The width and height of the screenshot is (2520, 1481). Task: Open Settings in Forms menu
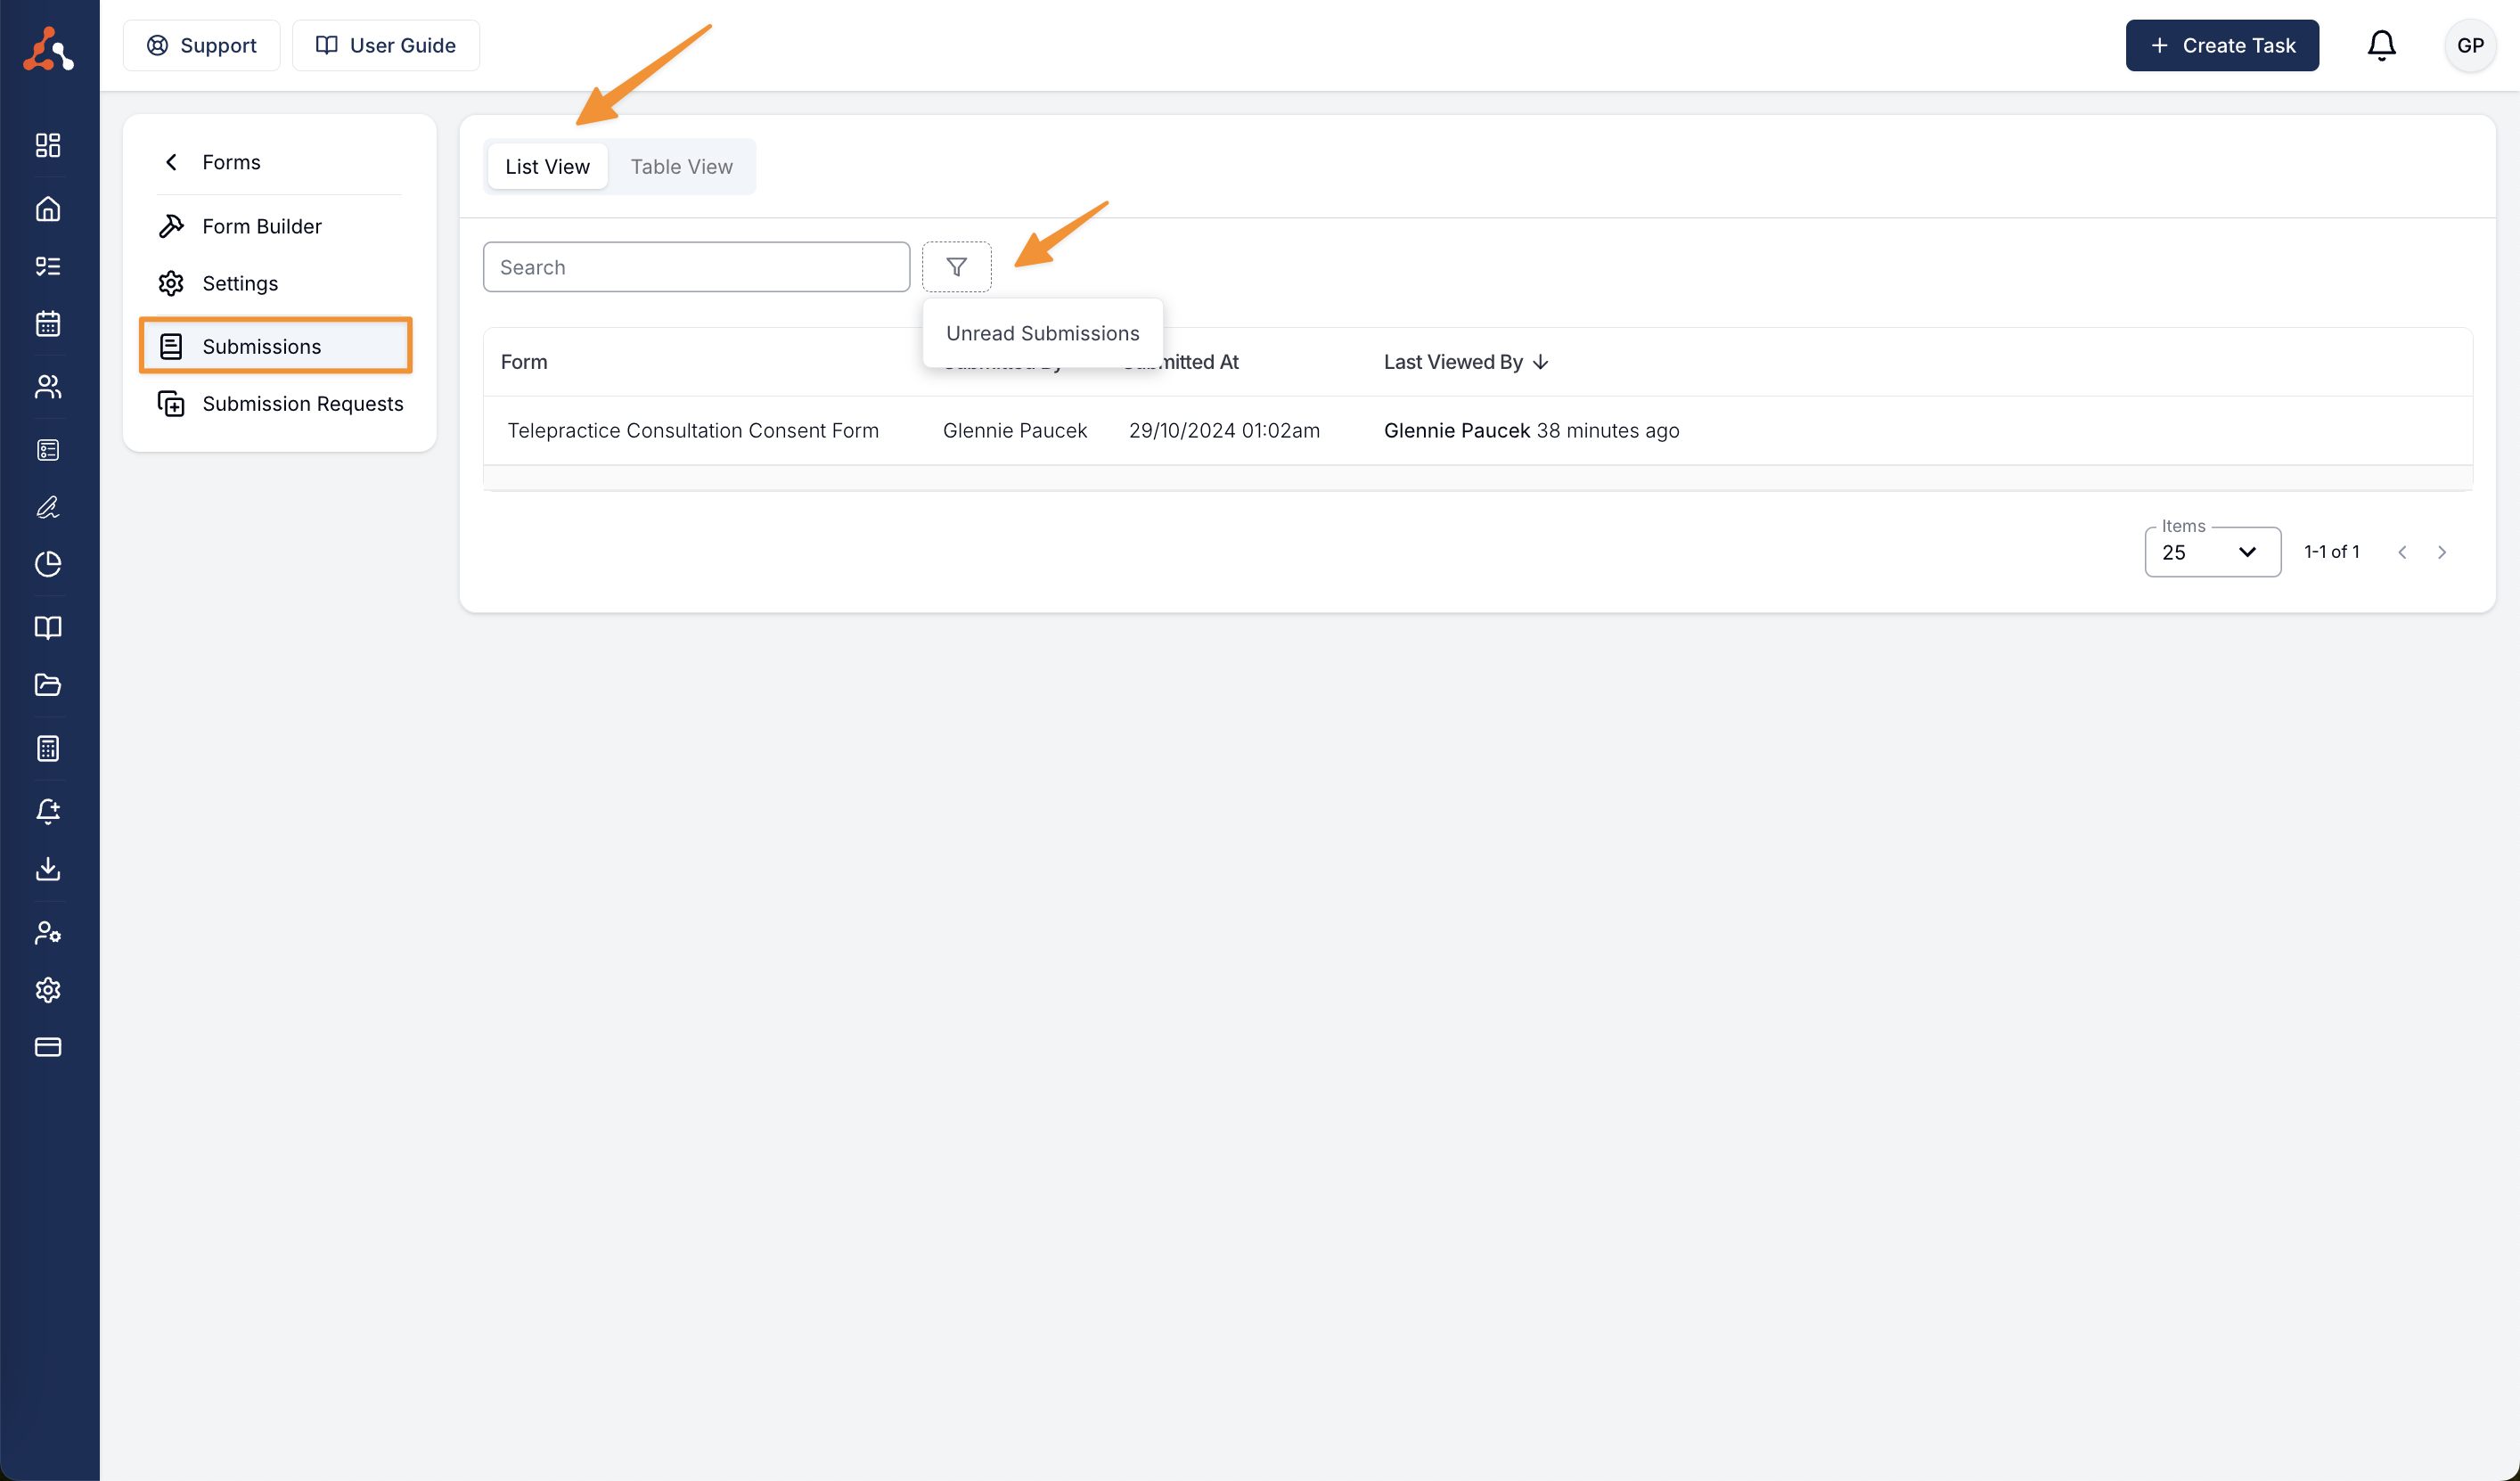[279, 283]
